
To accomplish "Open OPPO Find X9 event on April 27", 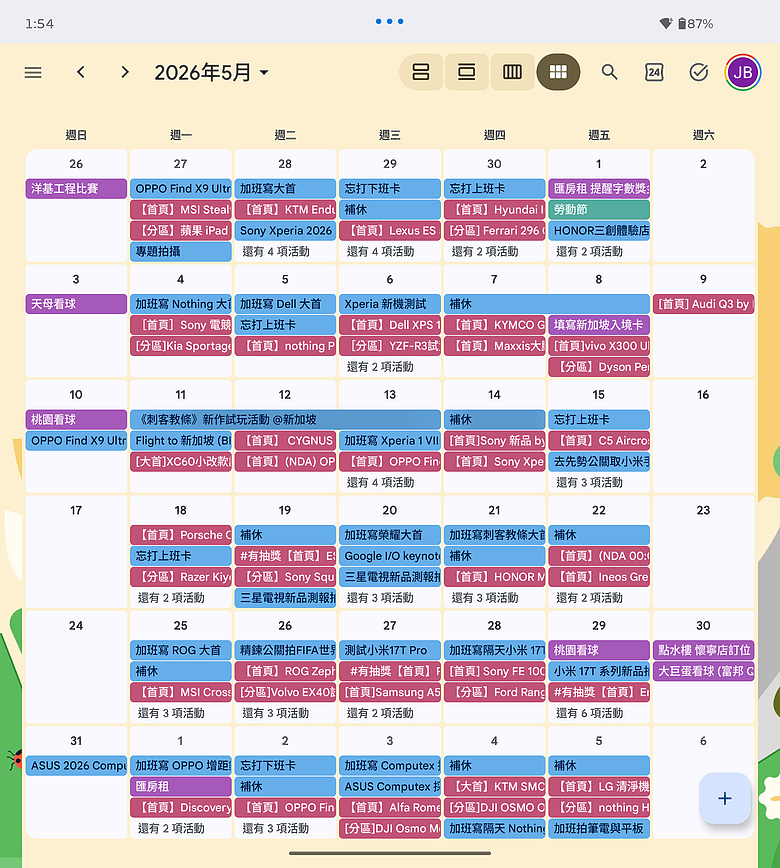I will [181, 189].
